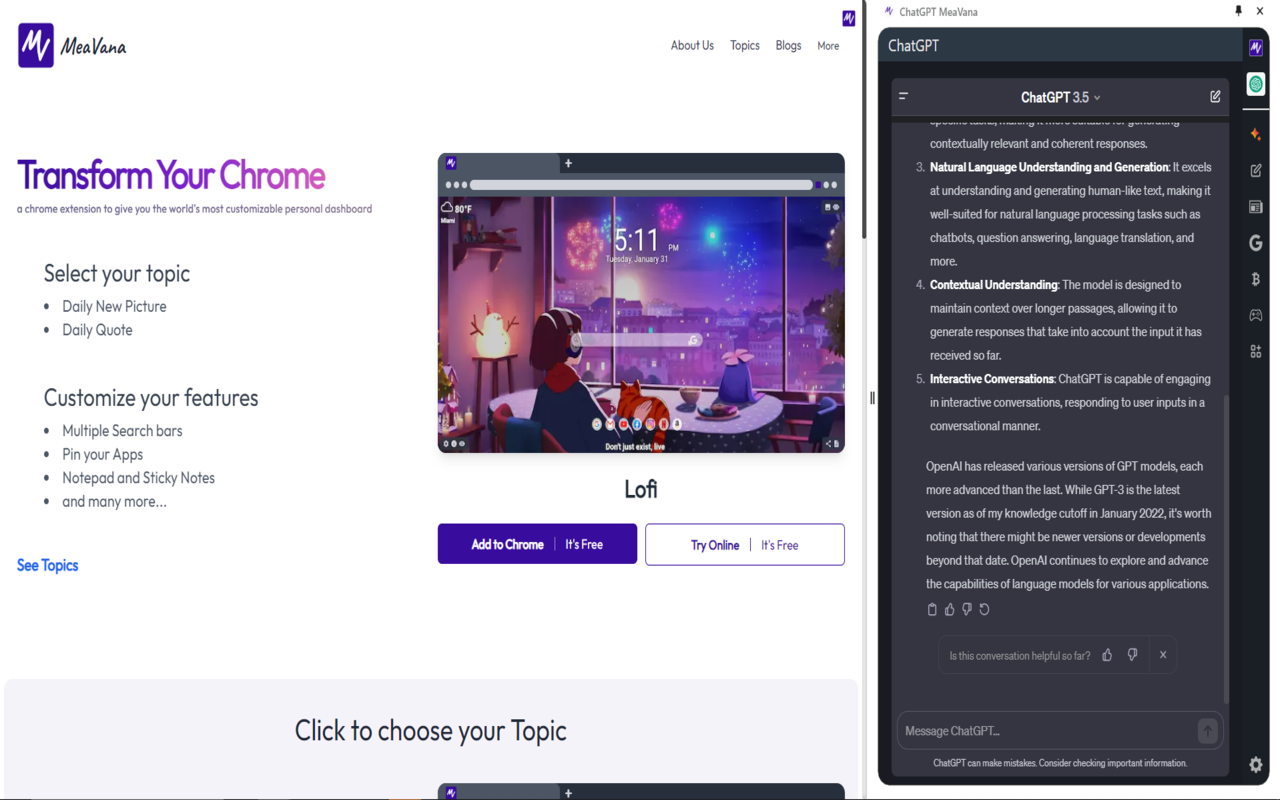This screenshot has width=1280, height=800.
Task: Click the 'Transform Your Chrome' heading
Action: [171, 175]
